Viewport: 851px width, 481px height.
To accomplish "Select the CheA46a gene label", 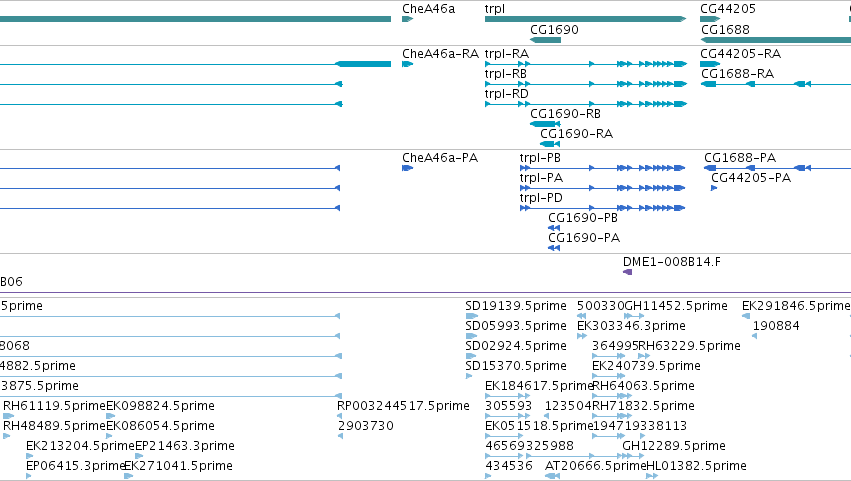I will click(428, 9).
